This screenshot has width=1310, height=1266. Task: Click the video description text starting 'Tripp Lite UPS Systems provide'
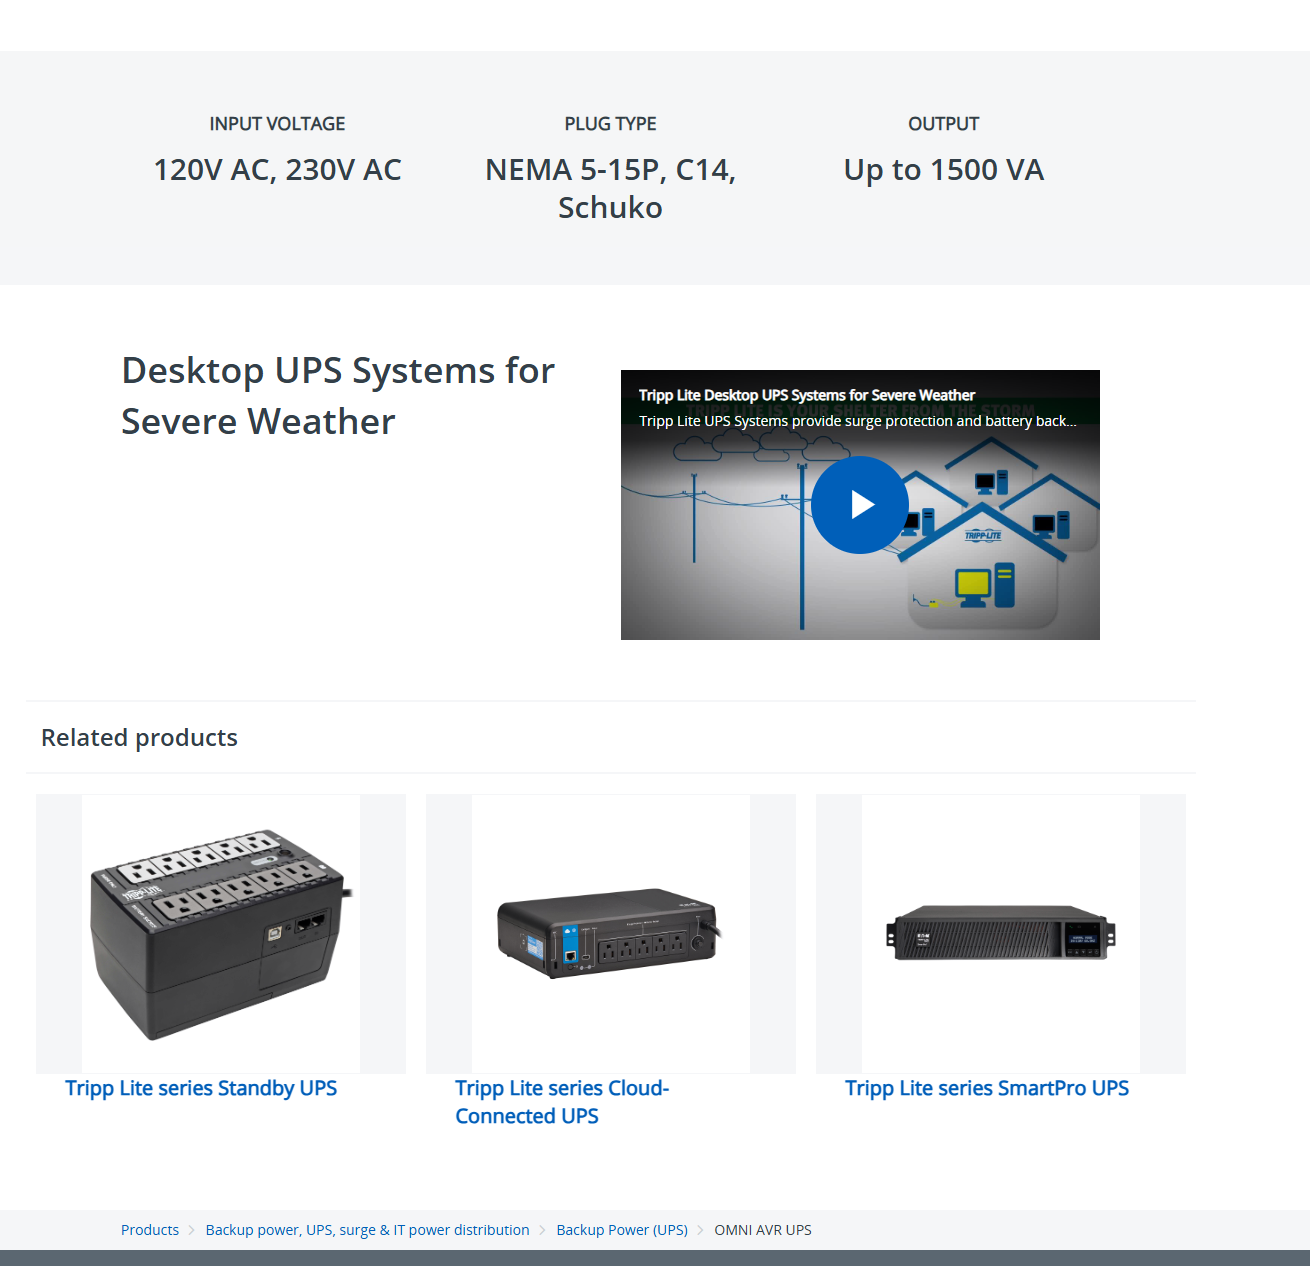click(x=857, y=421)
